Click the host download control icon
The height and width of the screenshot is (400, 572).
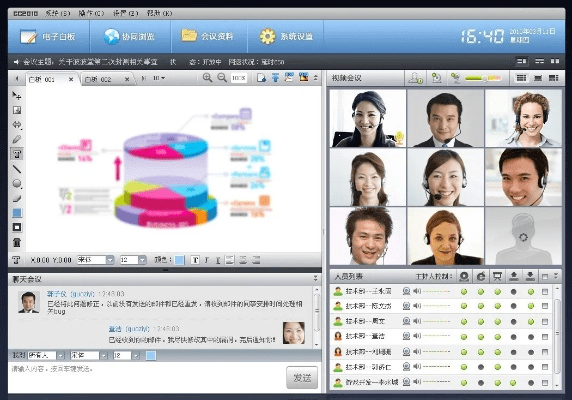click(x=530, y=276)
